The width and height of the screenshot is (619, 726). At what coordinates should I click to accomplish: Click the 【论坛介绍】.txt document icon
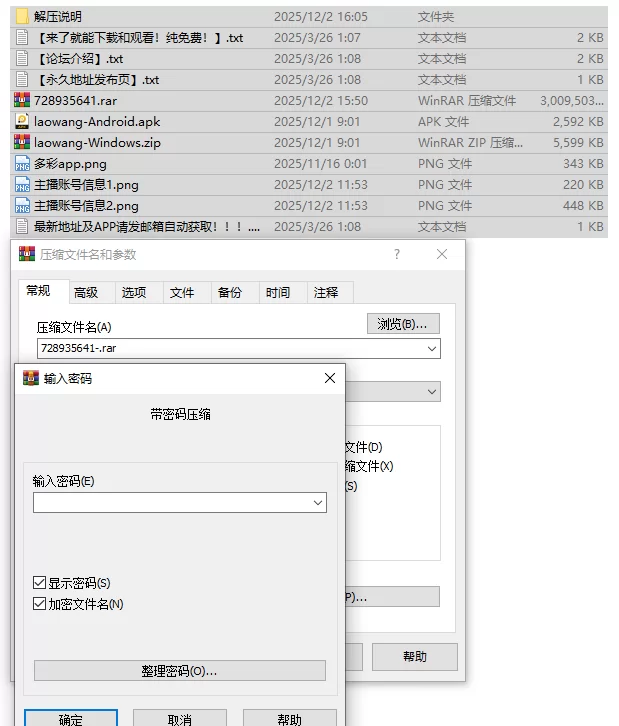click(22, 58)
